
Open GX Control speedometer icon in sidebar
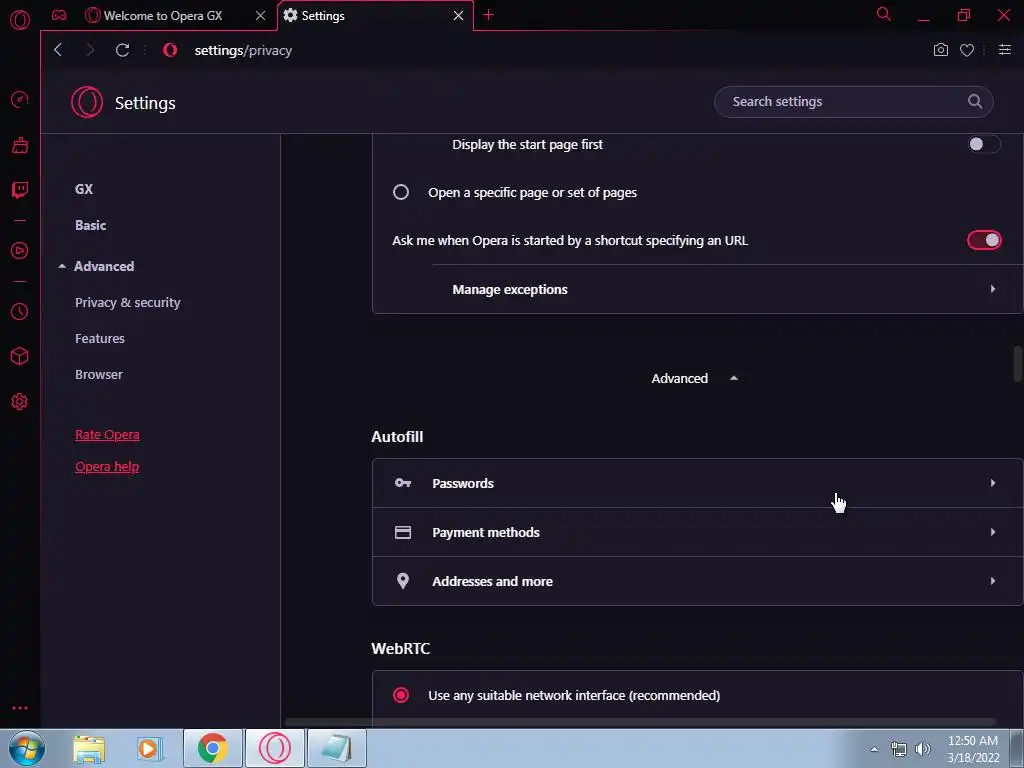click(20, 100)
